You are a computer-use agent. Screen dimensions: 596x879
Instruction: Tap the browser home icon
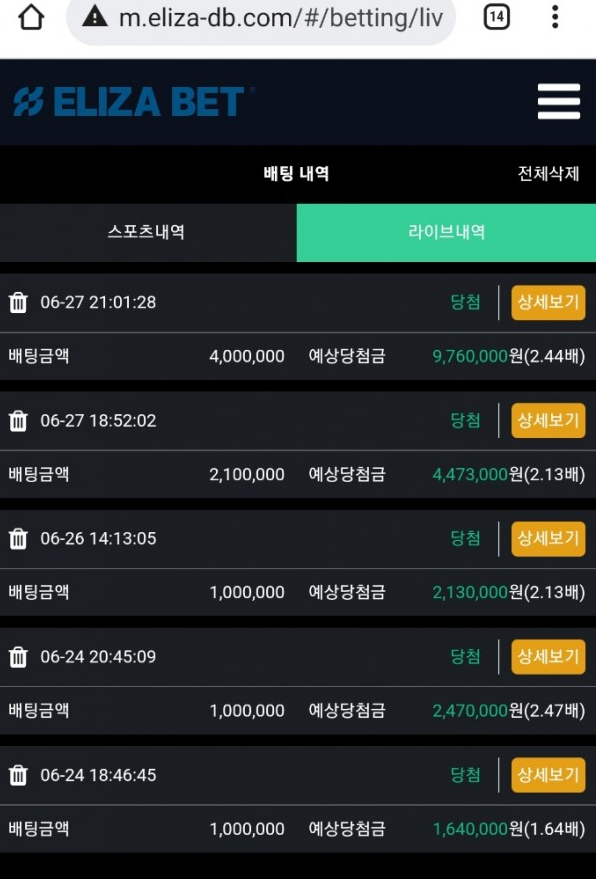[x=31, y=17]
